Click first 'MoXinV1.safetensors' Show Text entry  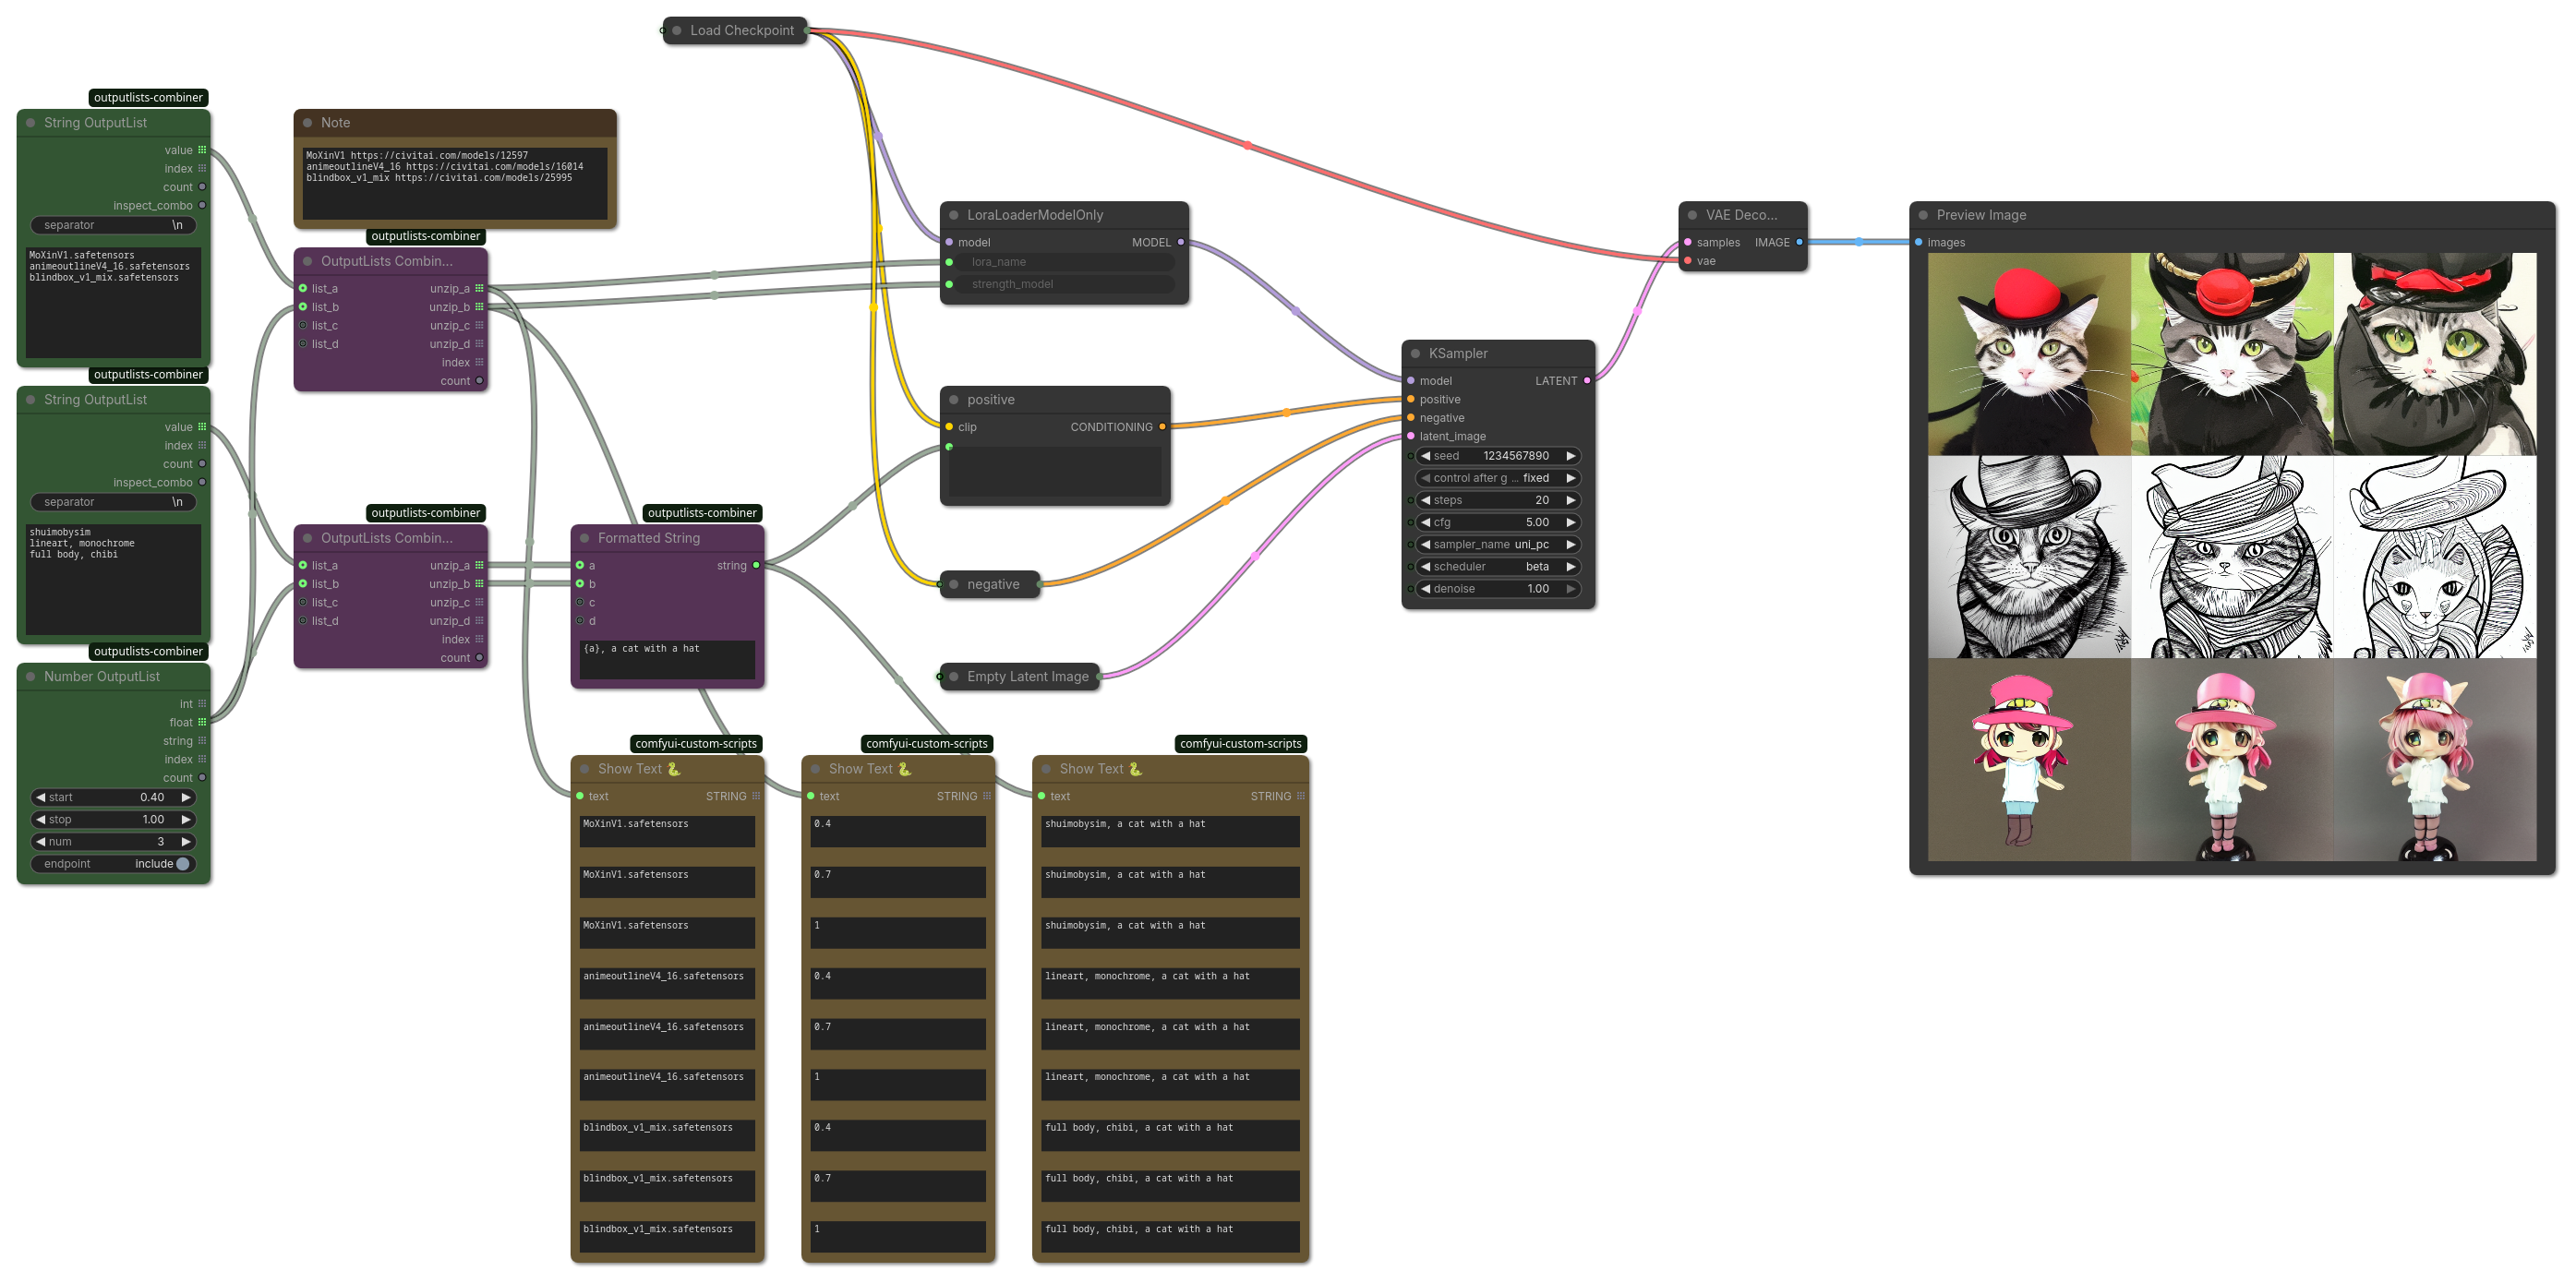pos(667,831)
